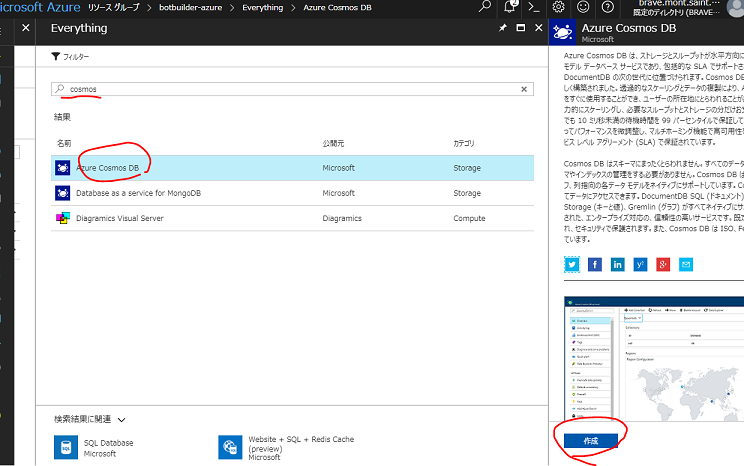The width and height of the screenshot is (744, 466).
Task: Share on Twitter
Action: coord(572,265)
